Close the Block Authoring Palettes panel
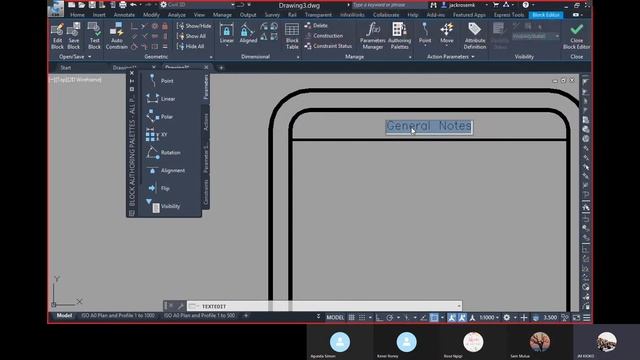 [131, 73]
